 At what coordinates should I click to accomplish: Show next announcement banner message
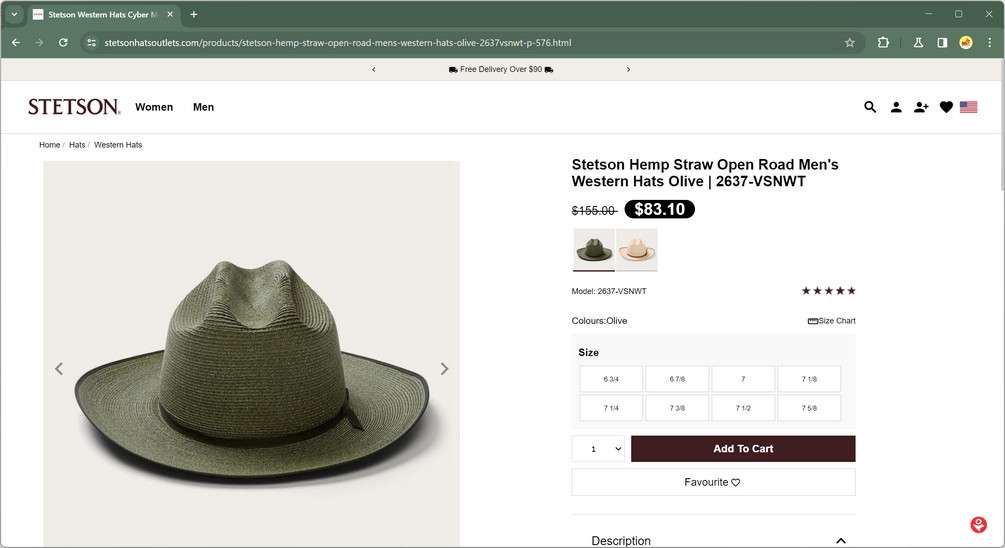point(628,69)
